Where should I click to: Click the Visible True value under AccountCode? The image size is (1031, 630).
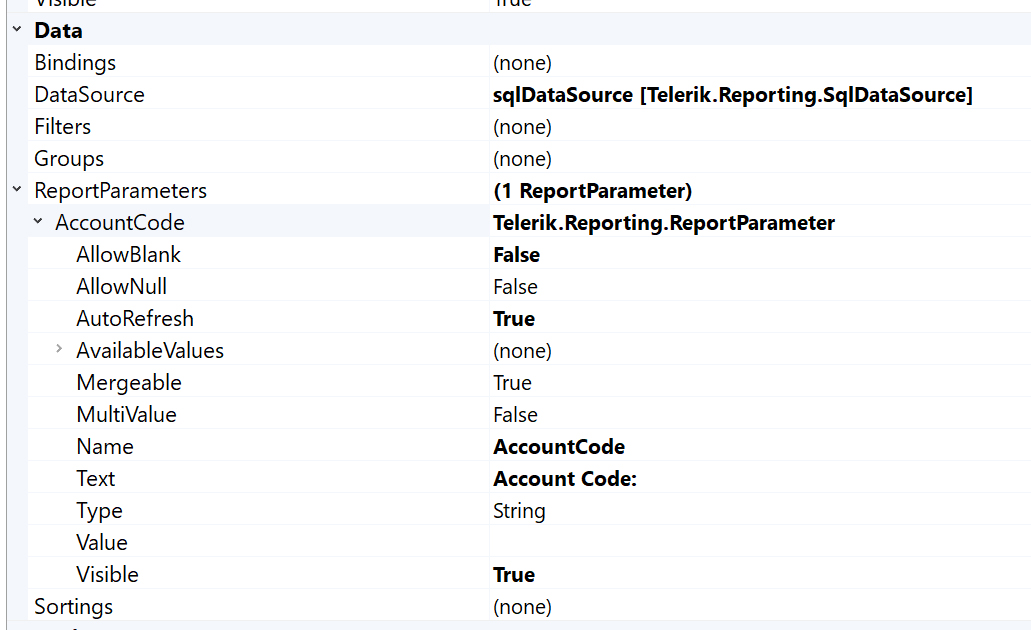[514, 575]
